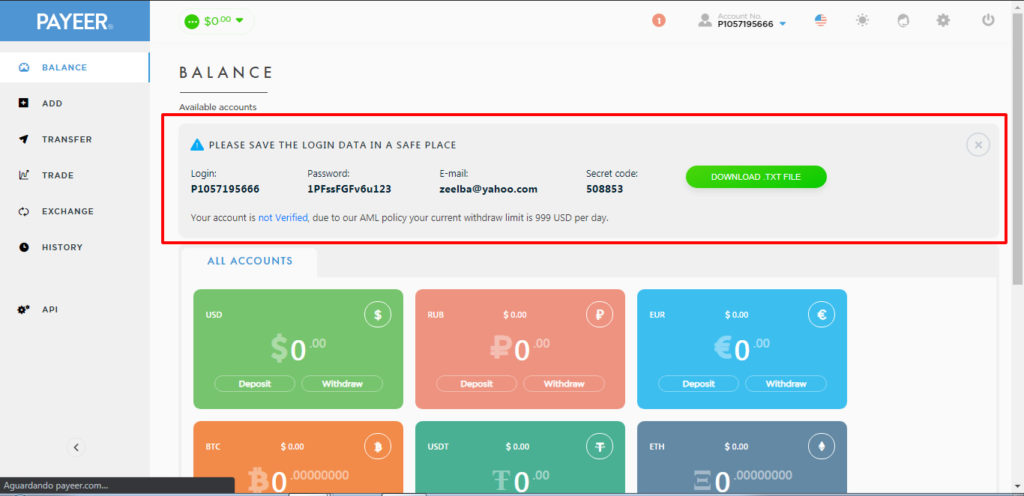Click the BALANCE page heading
Viewport: 1024px width, 496px height.
226,72
